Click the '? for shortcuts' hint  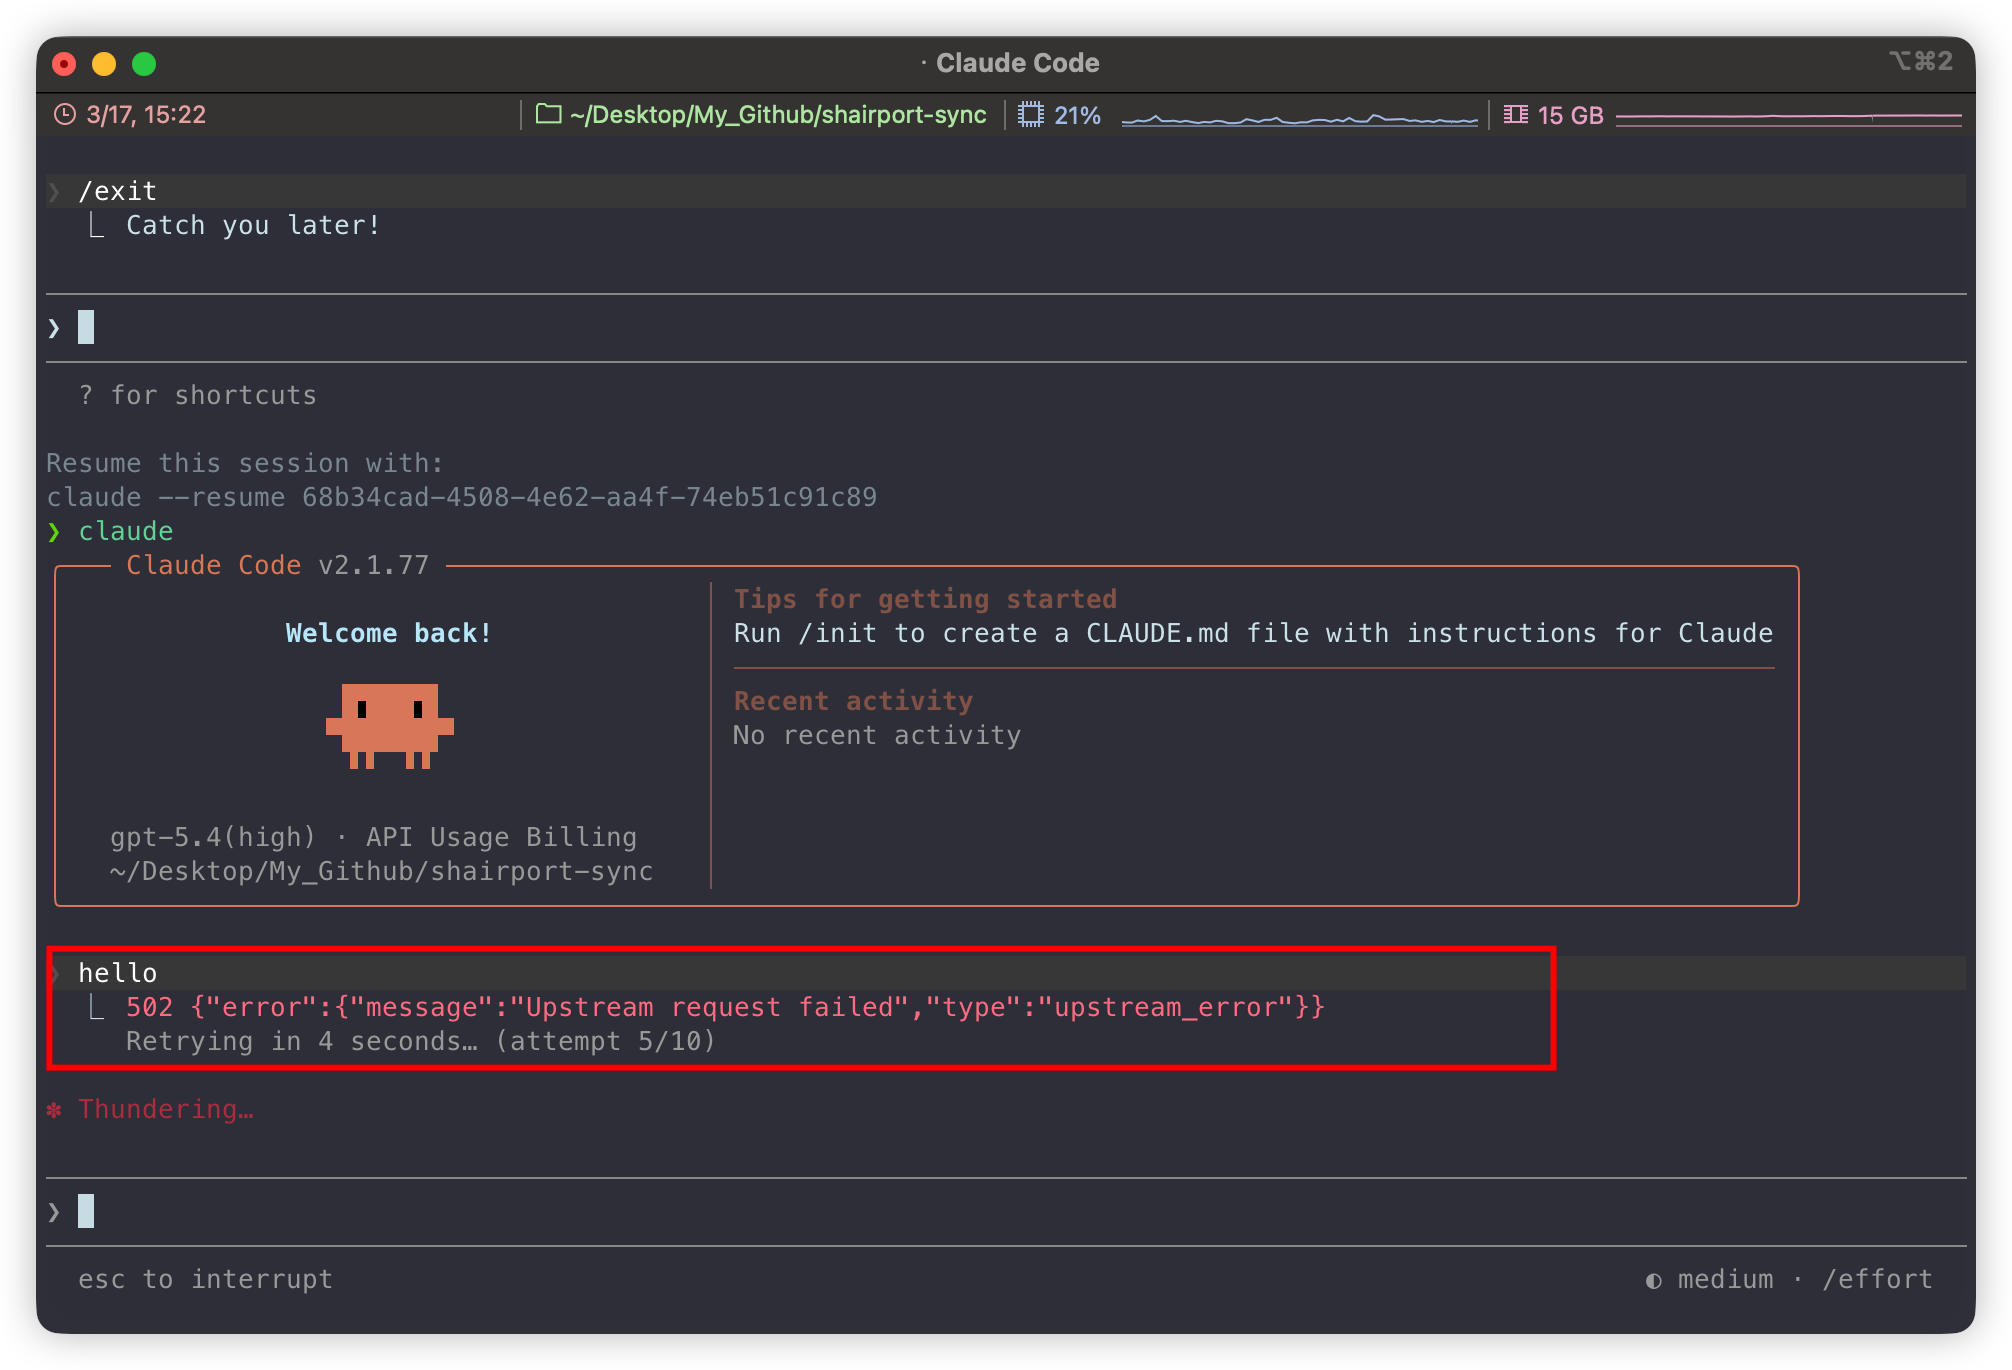[x=198, y=396]
